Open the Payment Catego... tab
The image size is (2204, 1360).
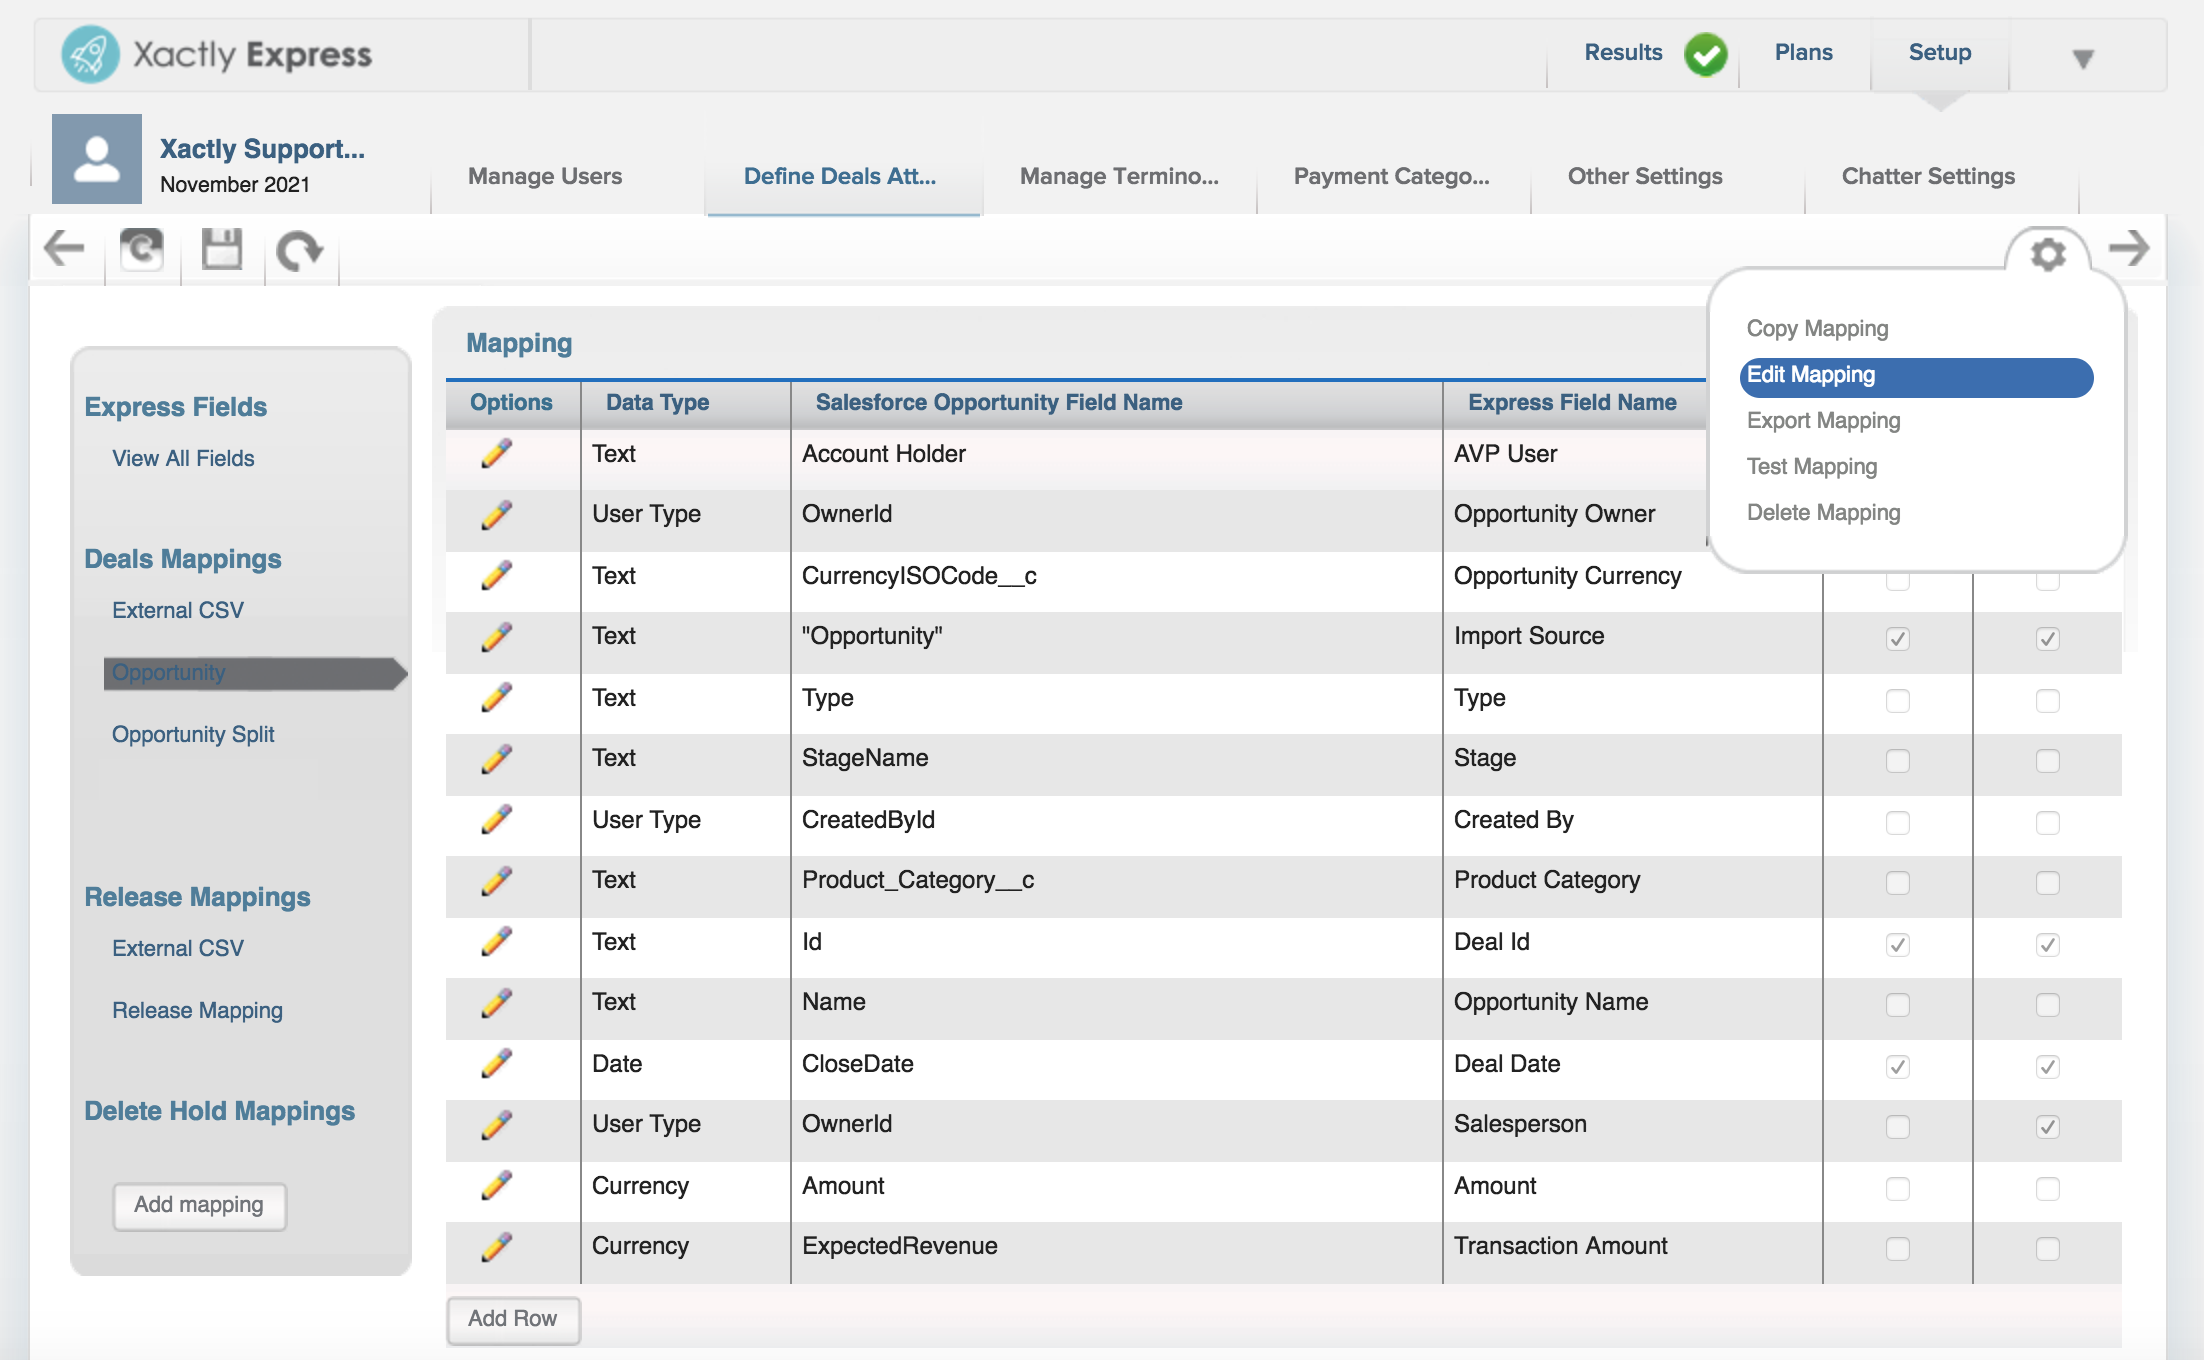pyautogui.click(x=1392, y=176)
